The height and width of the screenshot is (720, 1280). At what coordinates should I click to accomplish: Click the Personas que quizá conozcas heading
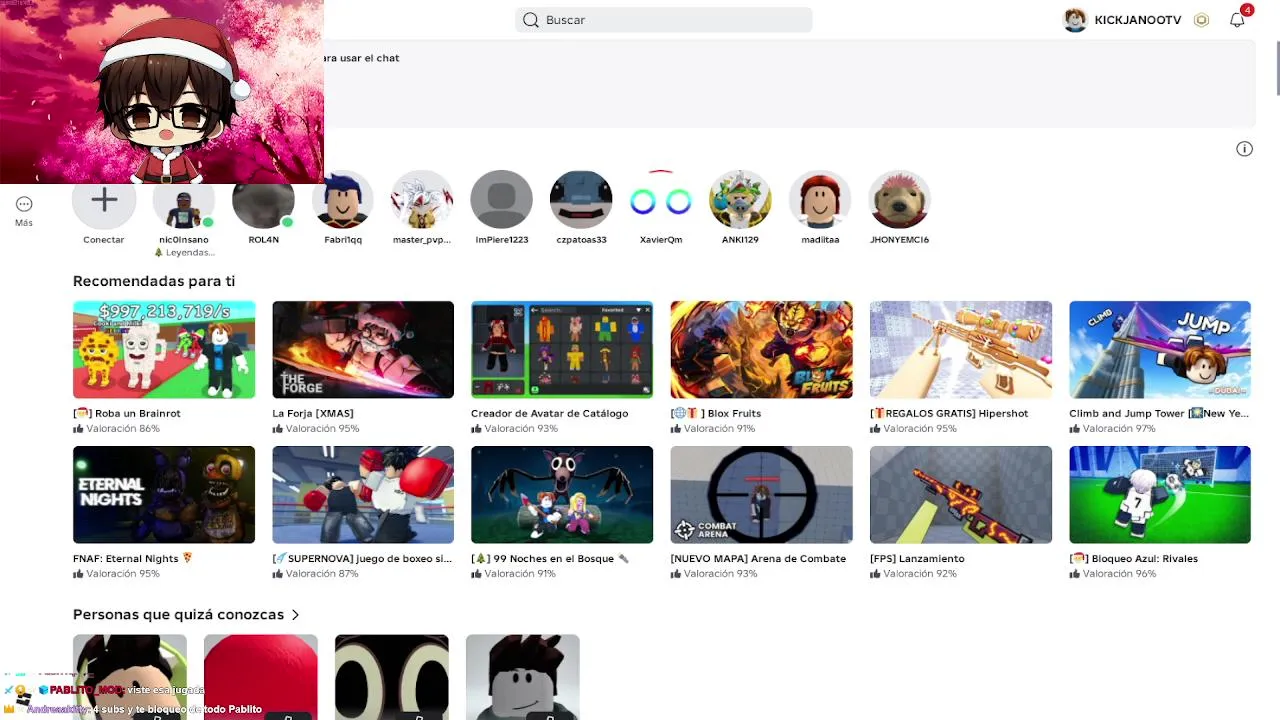(x=178, y=615)
